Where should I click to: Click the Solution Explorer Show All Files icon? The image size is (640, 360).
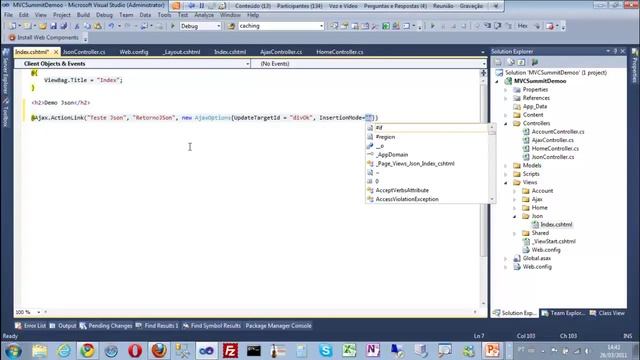click(511, 62)
